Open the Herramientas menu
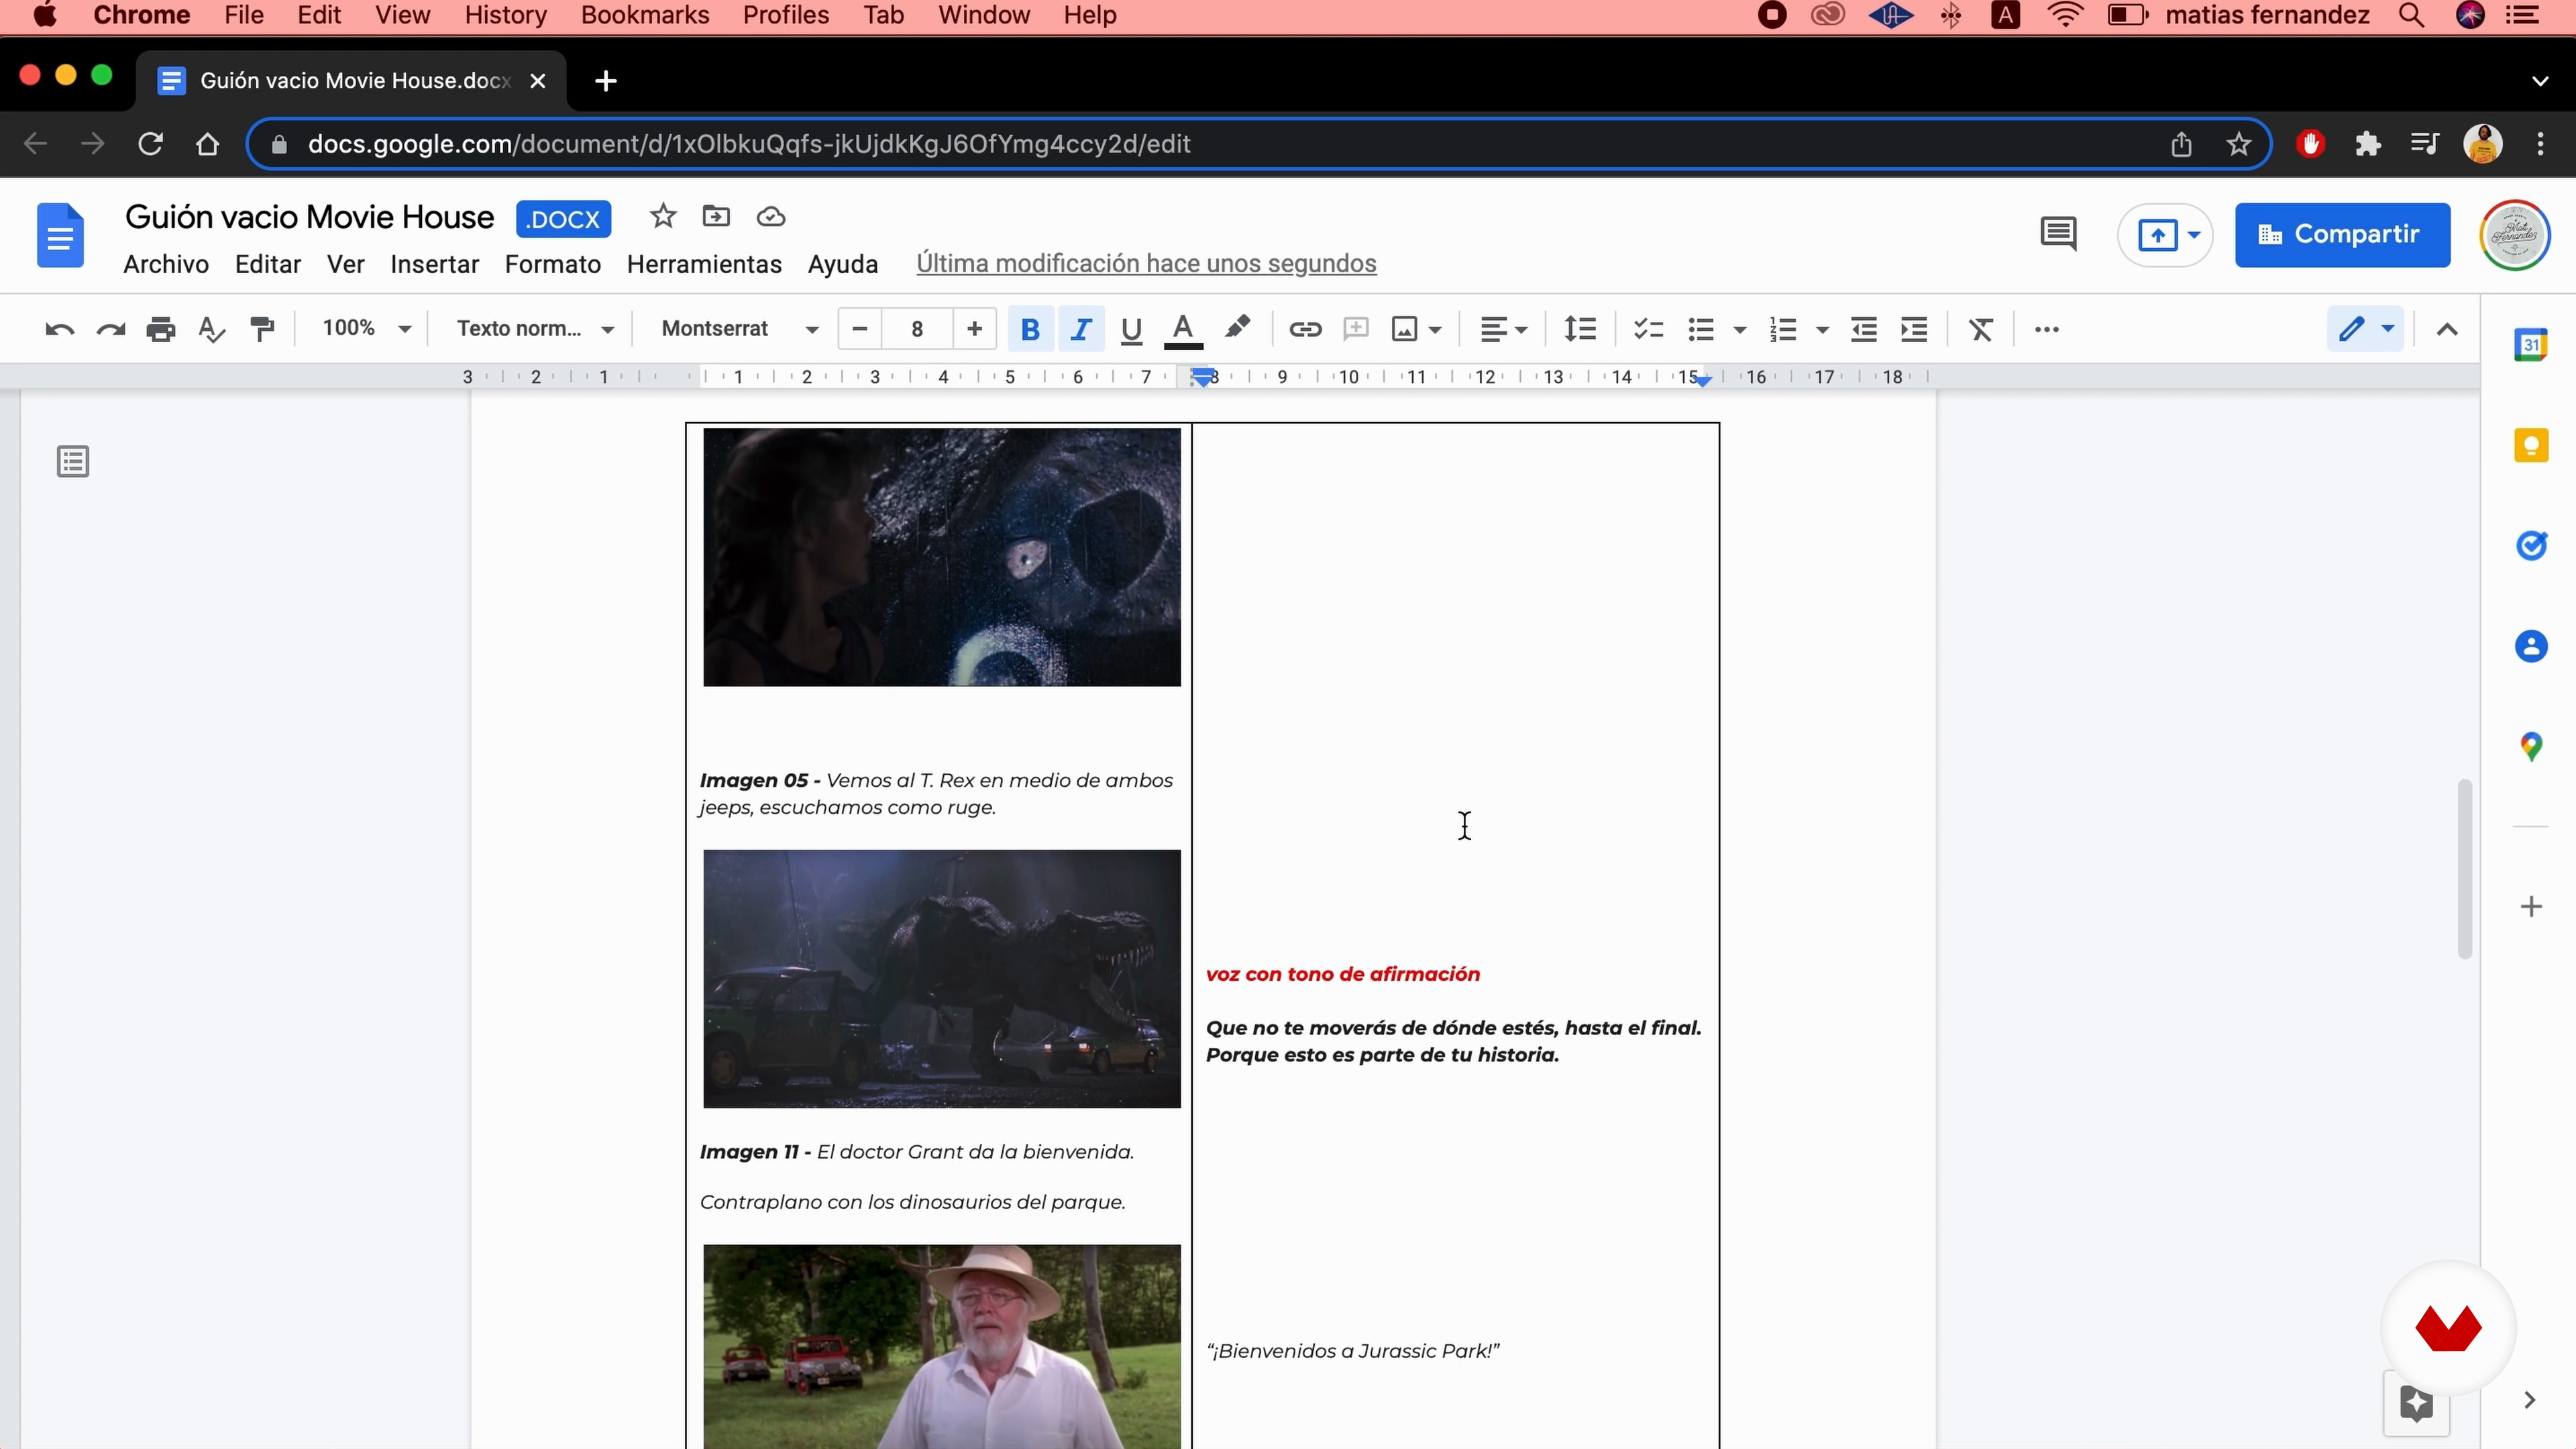The height and width of the screenshot is (1449, 2576). tap(704, 264)
